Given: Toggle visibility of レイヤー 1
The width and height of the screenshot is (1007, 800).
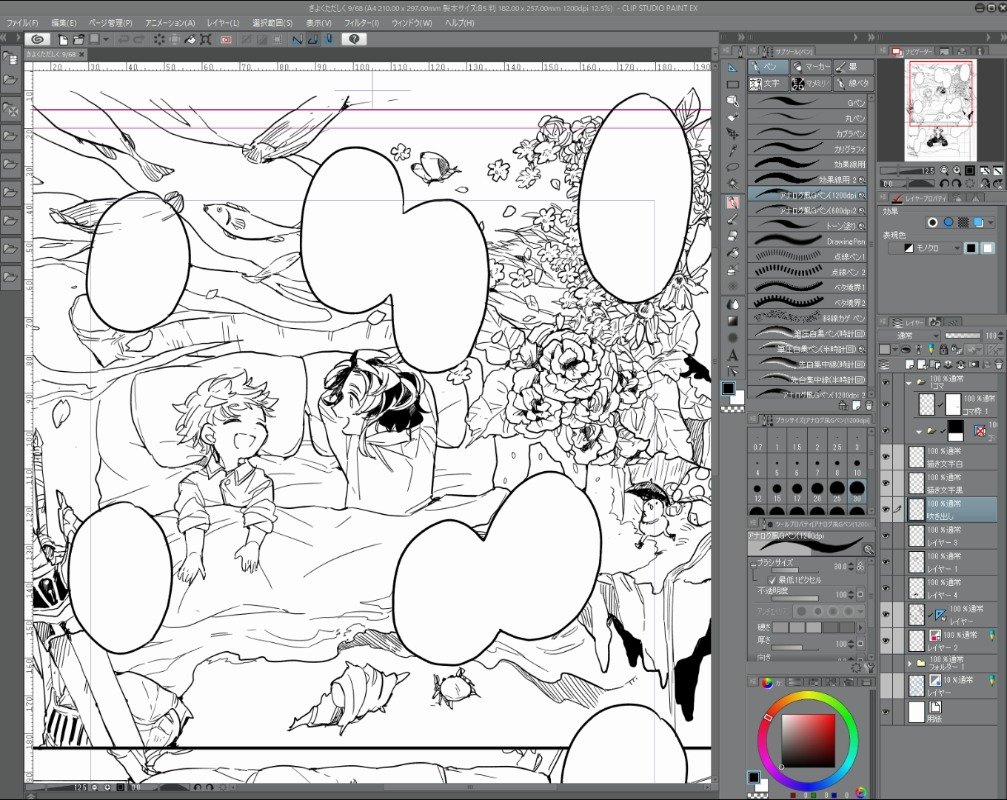Looking at the screenshot, I should pyautogui.click(x=886, y=562).
